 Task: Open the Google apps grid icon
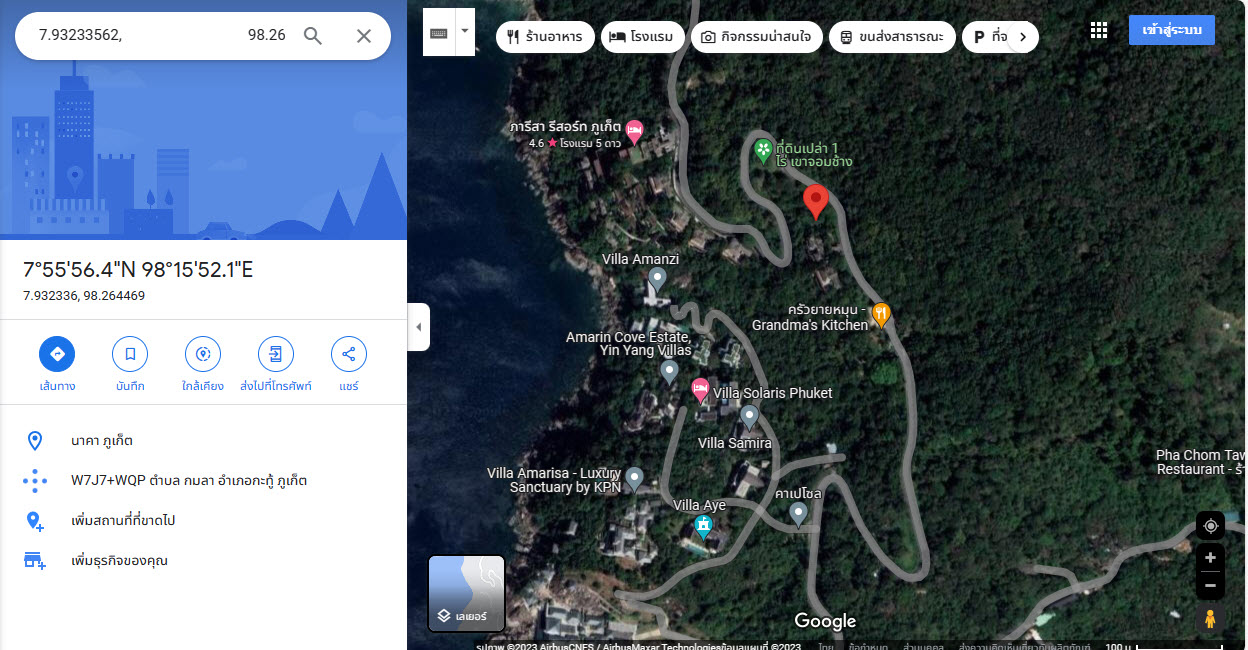click(1099, 31)
